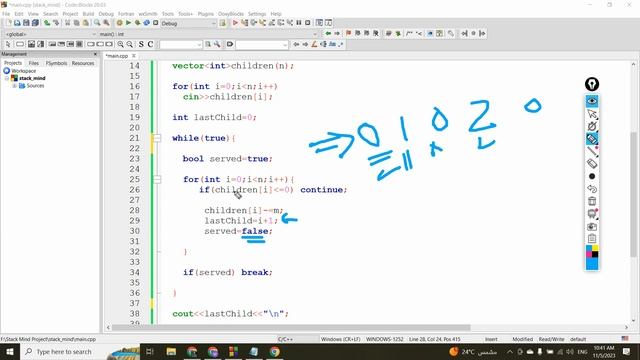Toggle the fold marker at line 25
Image resolution: width=640 pixels, height=360 pixels.
[157, 179]
